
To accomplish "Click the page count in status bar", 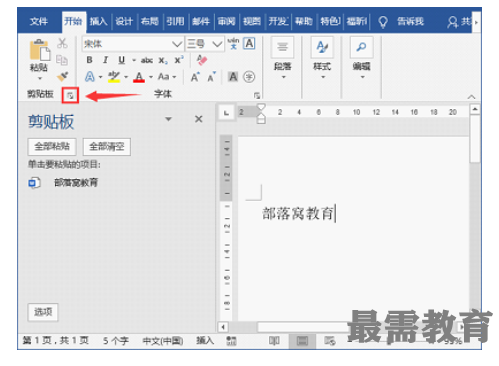I will [x=56, y=341].
